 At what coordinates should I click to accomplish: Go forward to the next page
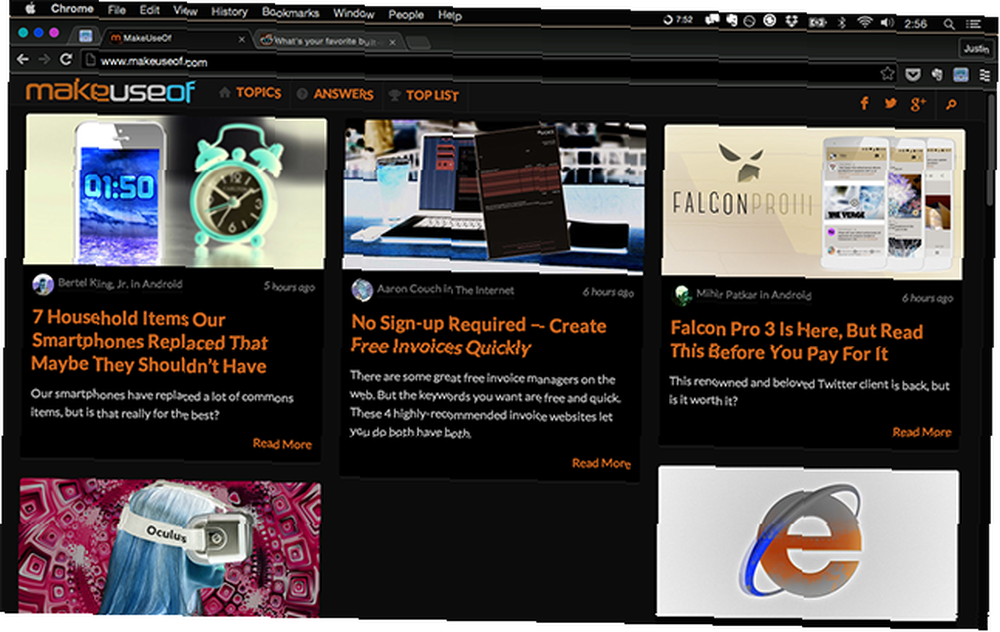click(44, 59)
